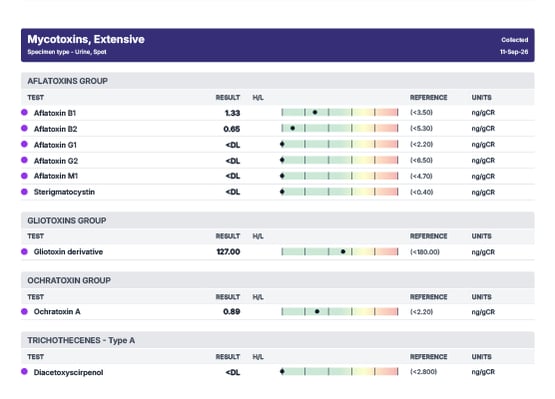
Task: Click the purple dot beside Aflatoxin G1
Action: click(24, 144)
